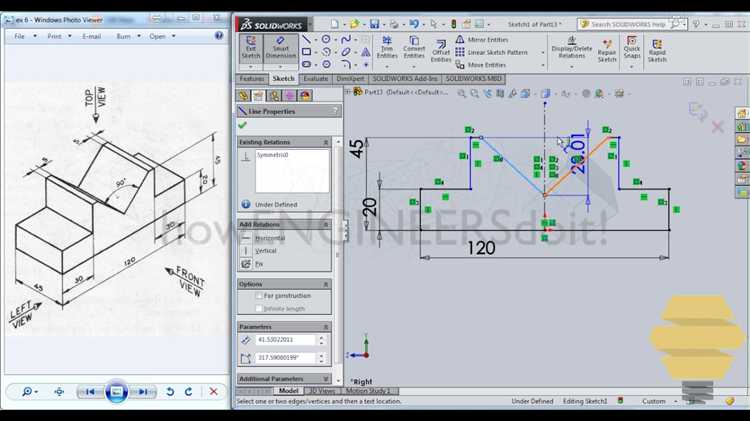Screen dimensions: 750x421
Task: Collapse the Add Relations section
Action: pos(326,224)
